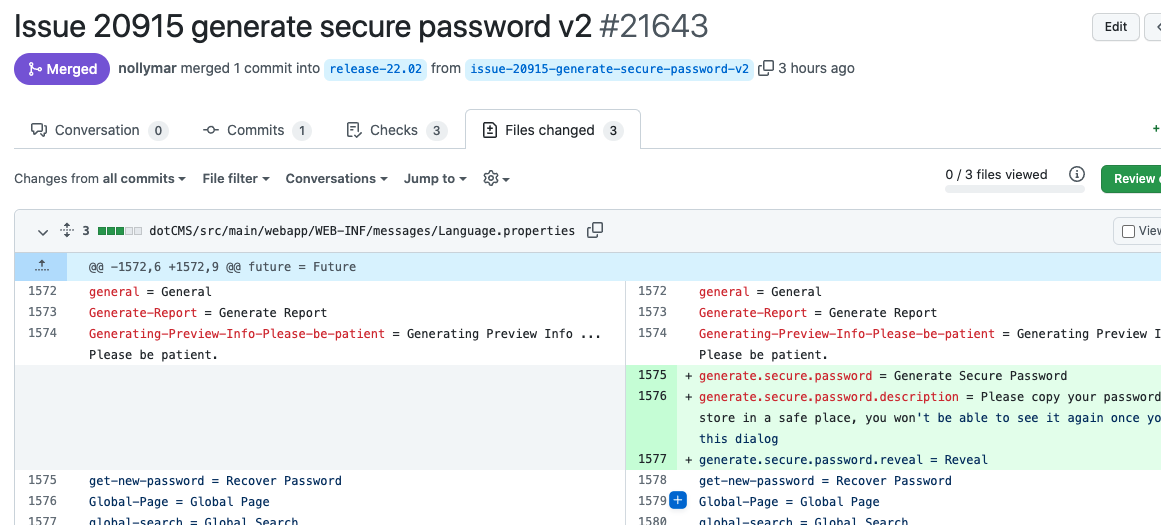Open the File filter dropdown

(x=236, y=178)
